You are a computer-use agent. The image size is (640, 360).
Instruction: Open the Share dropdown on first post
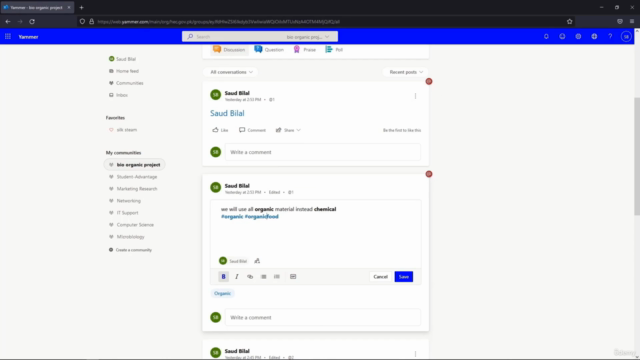pyautogui.click(x=288, y=130)
